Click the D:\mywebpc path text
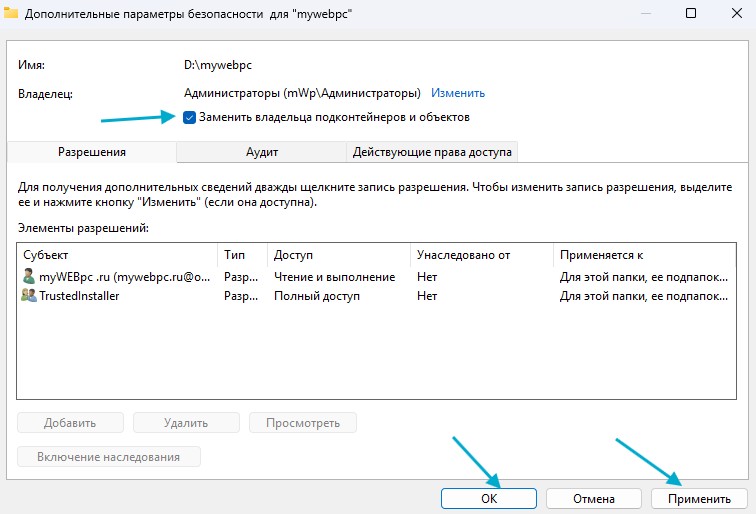The image size is (756, 514). click(x=218, y=65)
